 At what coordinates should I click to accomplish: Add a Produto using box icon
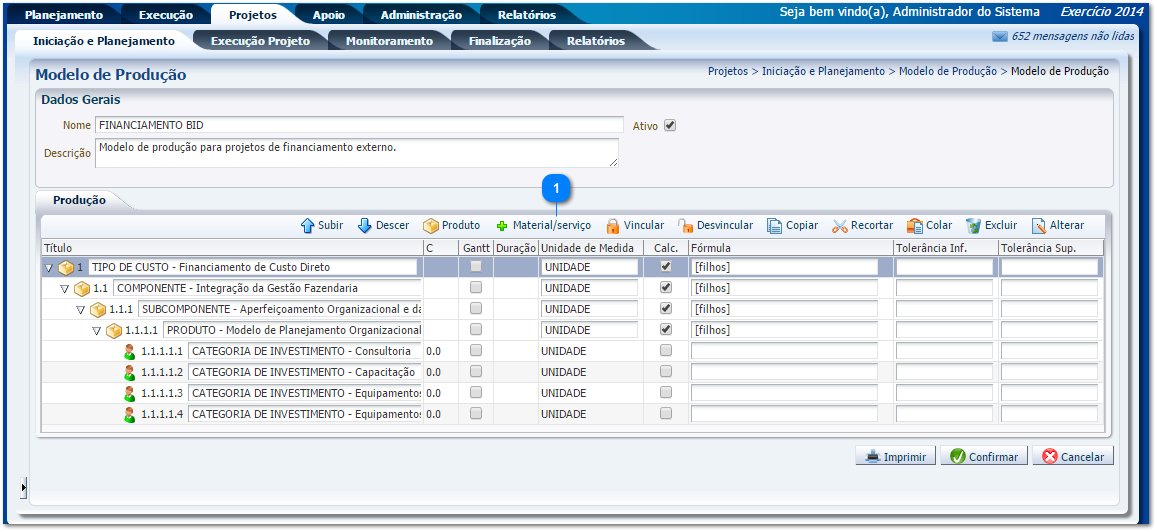tap(431, 226)
